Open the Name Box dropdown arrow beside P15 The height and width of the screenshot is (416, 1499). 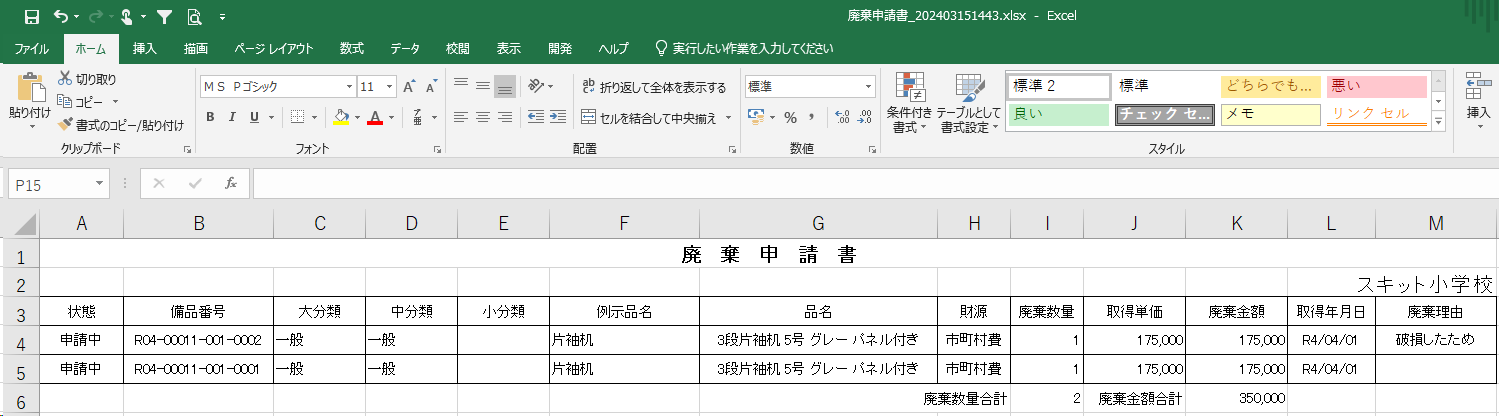100,184
